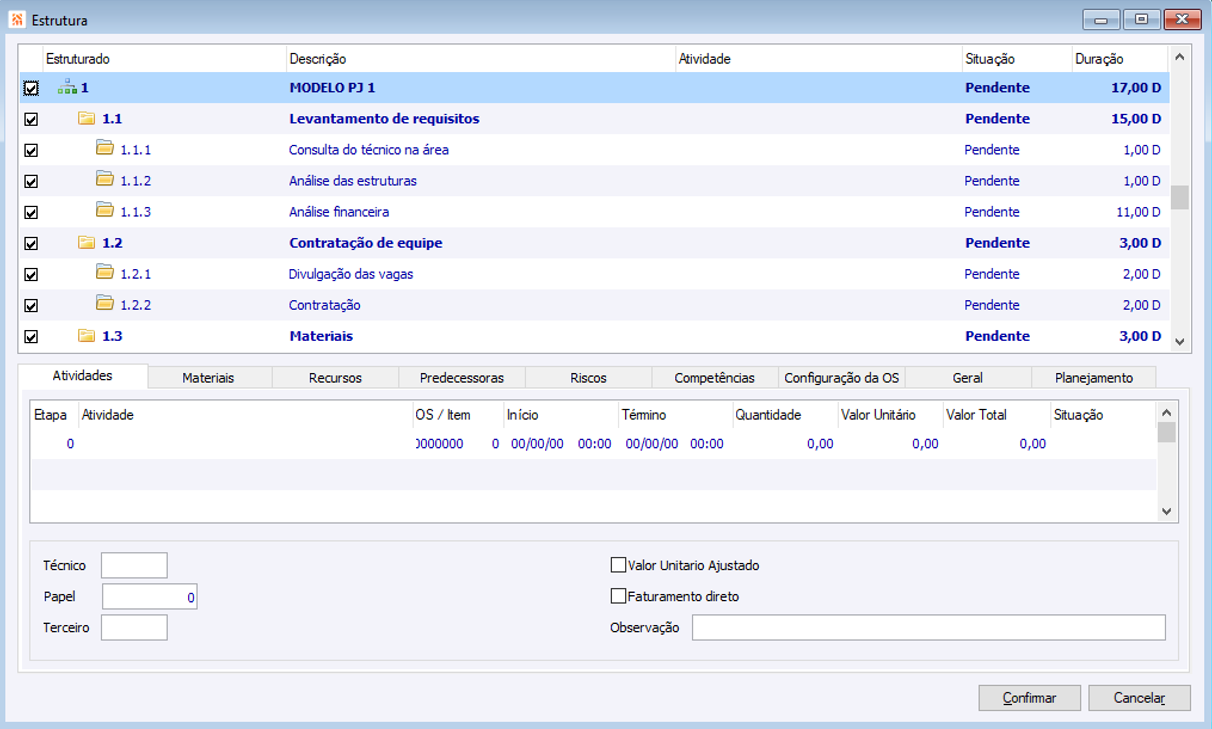Click the Valor Unitário column header
This screenshot has width=1212, height=729.
tap(890, 414)
